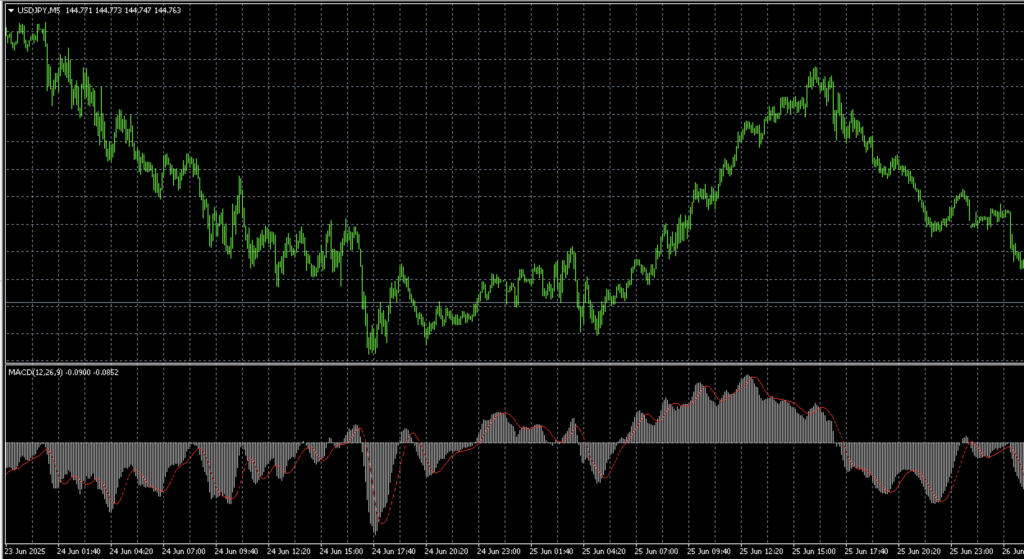This screenshot has height=559, width=1024.
Task: Click the 24 Jun 12:20 time marker
Action: click(x=290, y=551)
